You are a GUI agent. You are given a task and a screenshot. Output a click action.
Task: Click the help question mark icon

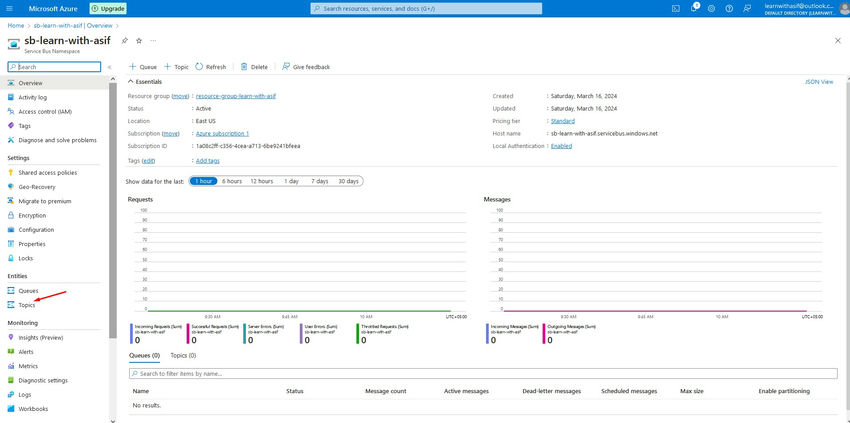tap(727, 8)
